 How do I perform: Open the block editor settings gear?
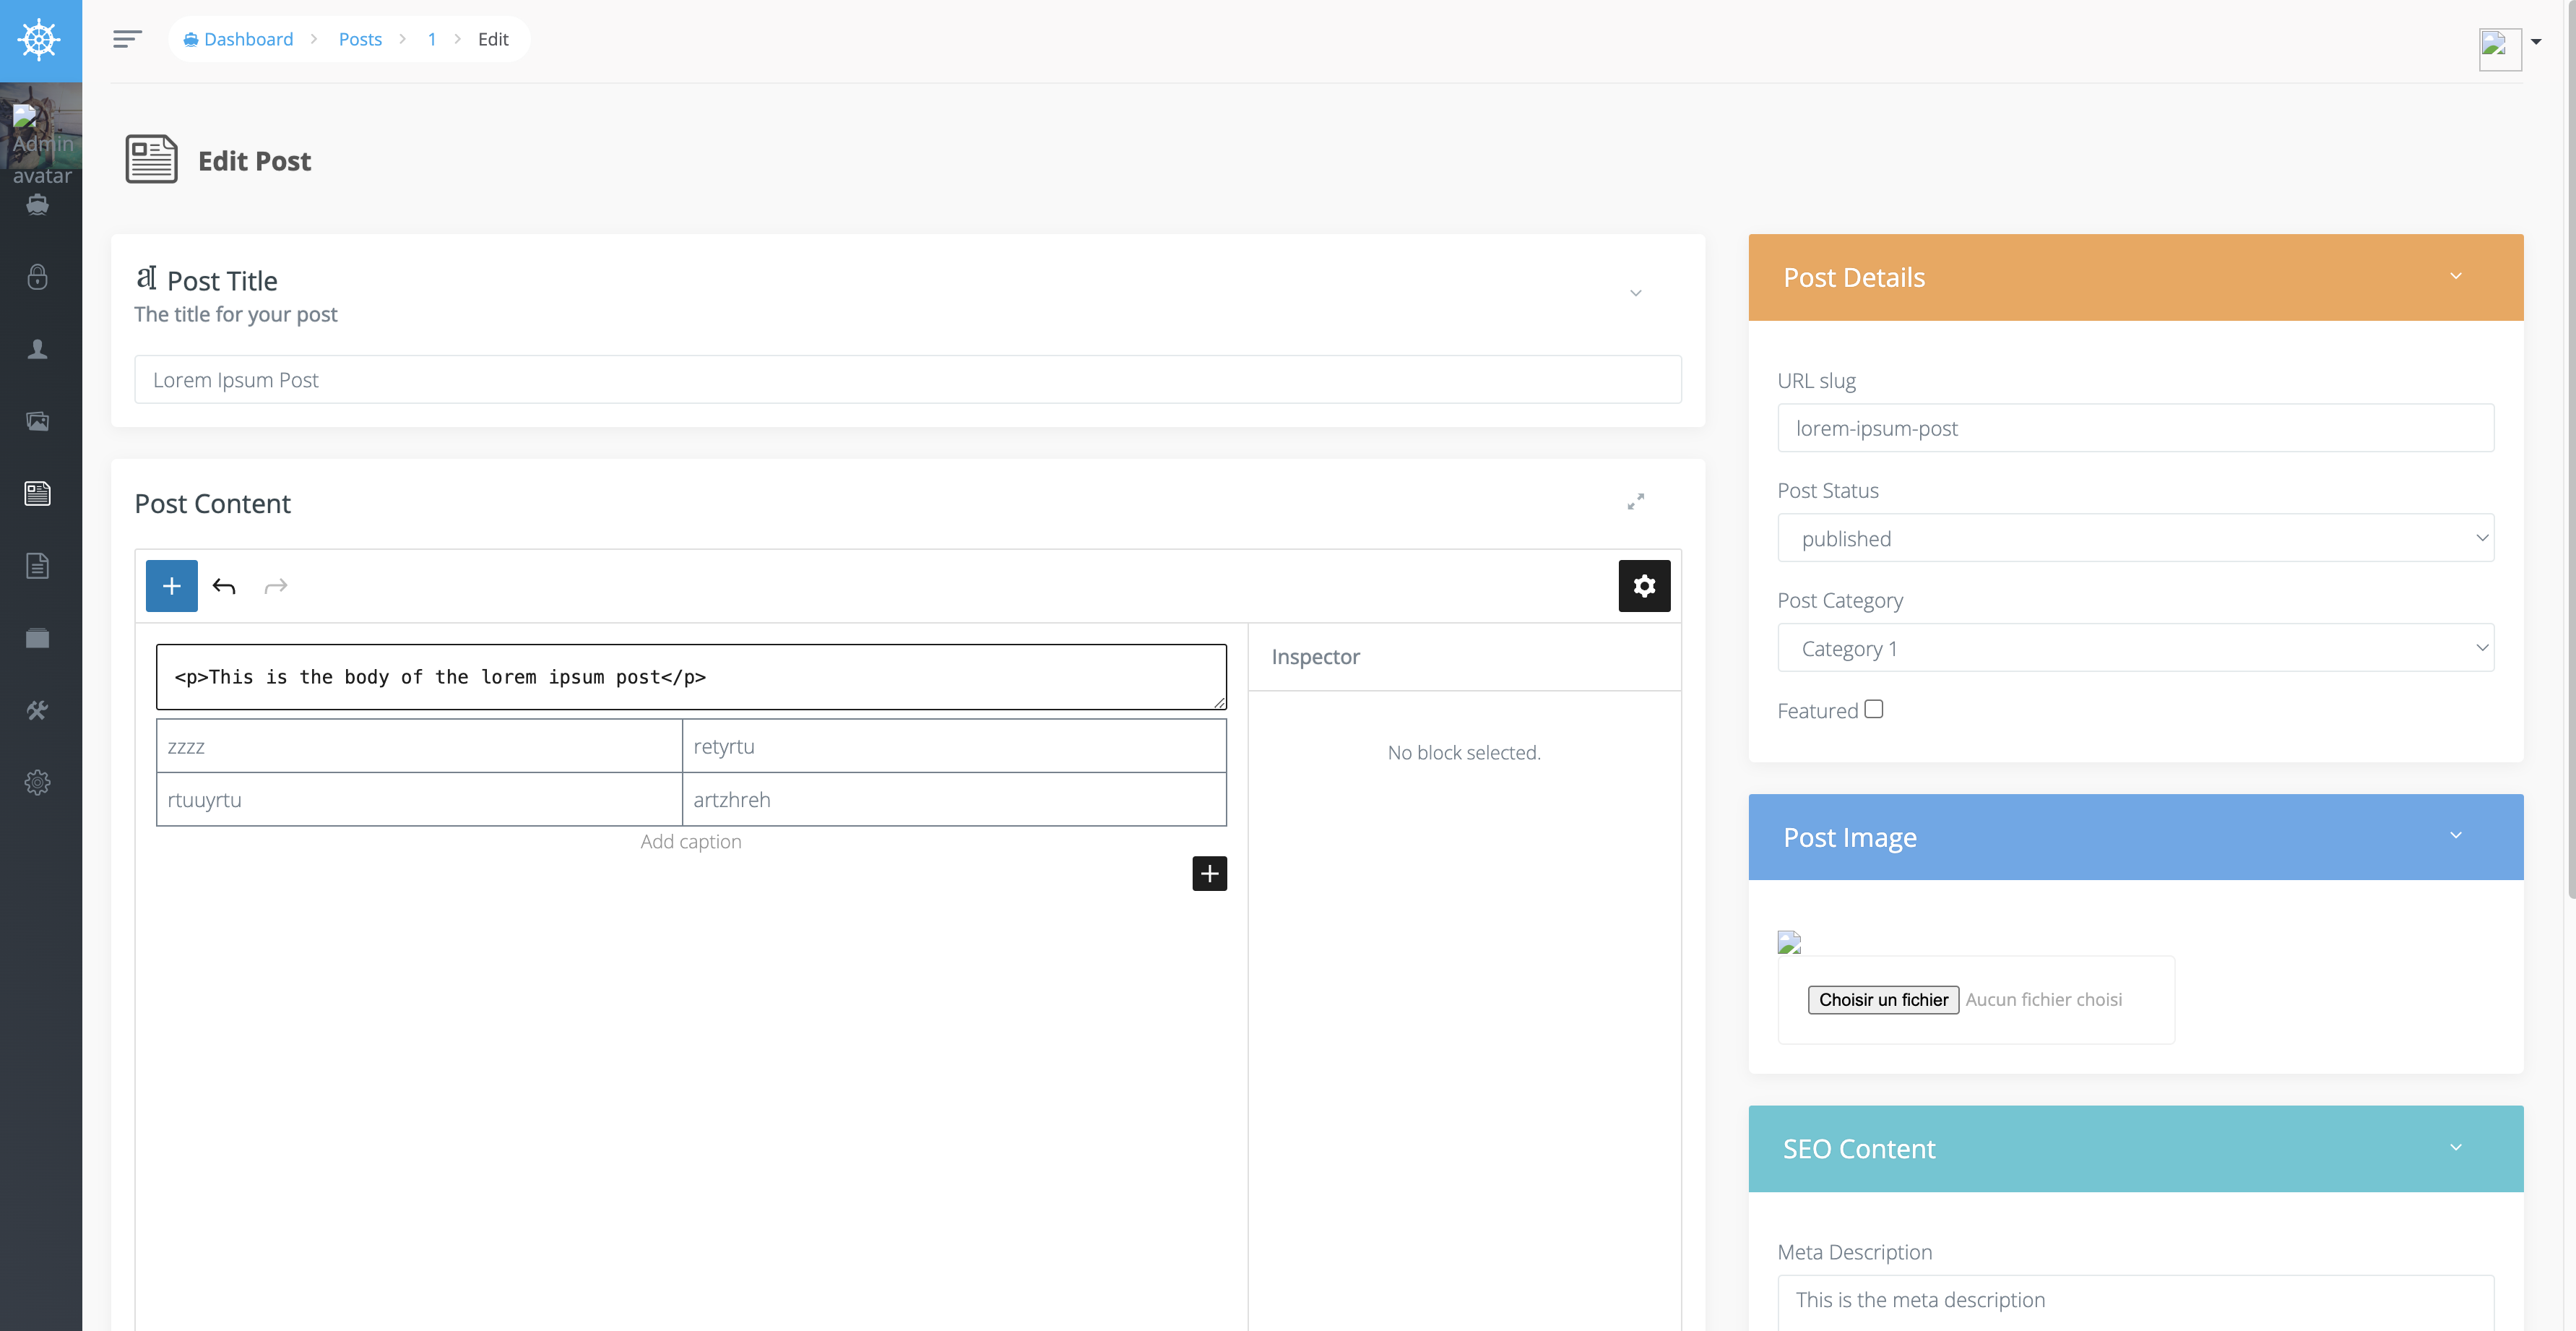point(1643,586)
